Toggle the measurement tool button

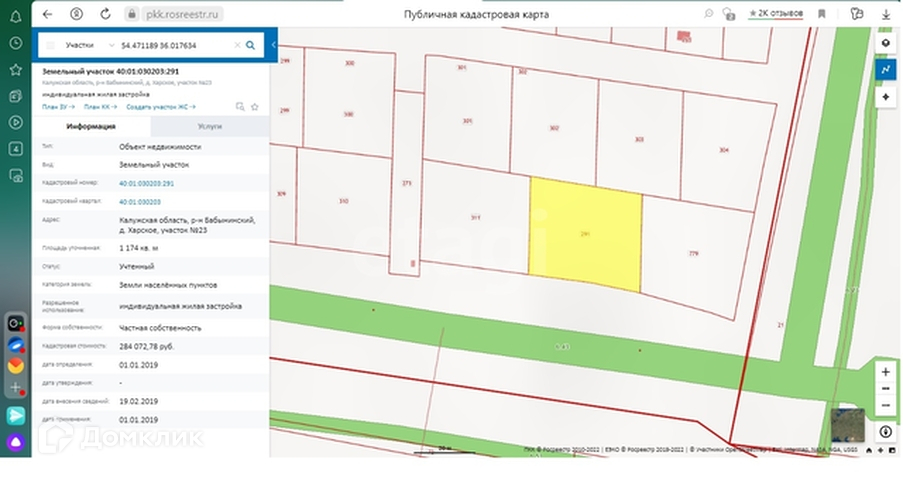point(886,70)
